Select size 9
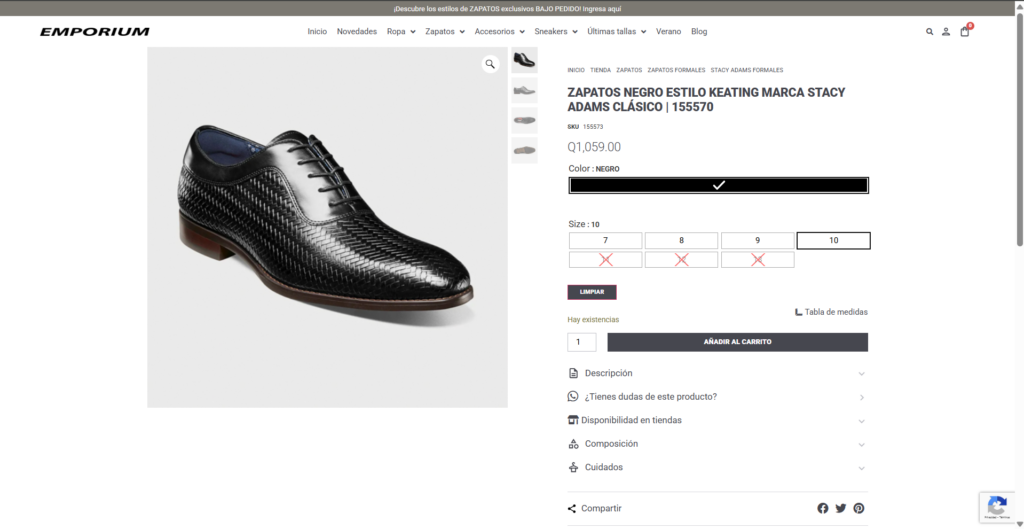This screenshot has width=1024, height=529. click(758, 240)
